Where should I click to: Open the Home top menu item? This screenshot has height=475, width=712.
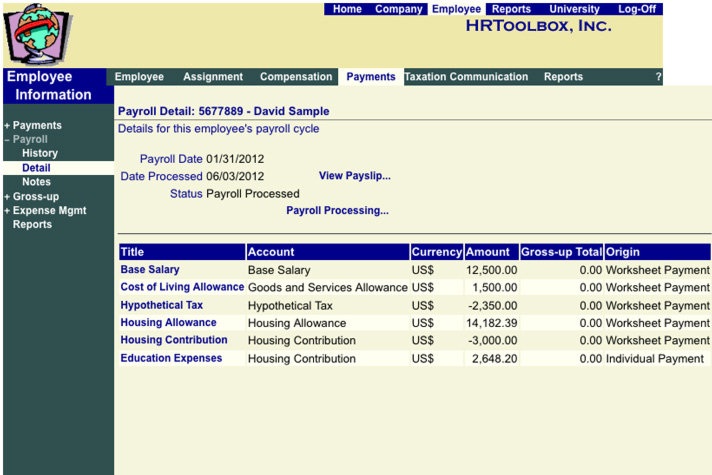(x=347, y=9)
